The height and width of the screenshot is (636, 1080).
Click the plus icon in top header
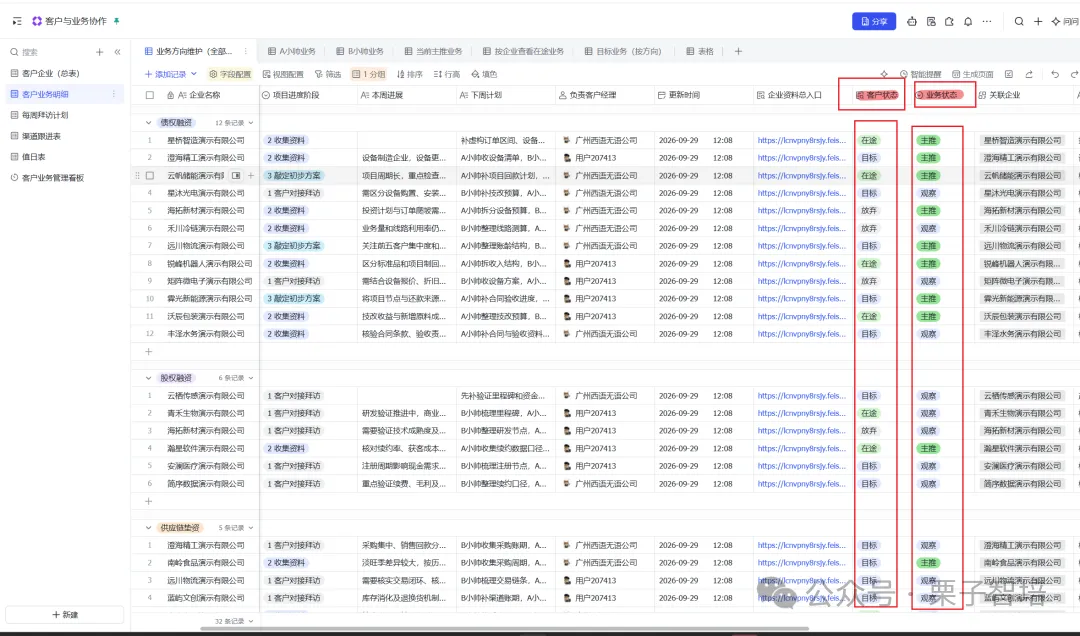[x=1038, y=21]
